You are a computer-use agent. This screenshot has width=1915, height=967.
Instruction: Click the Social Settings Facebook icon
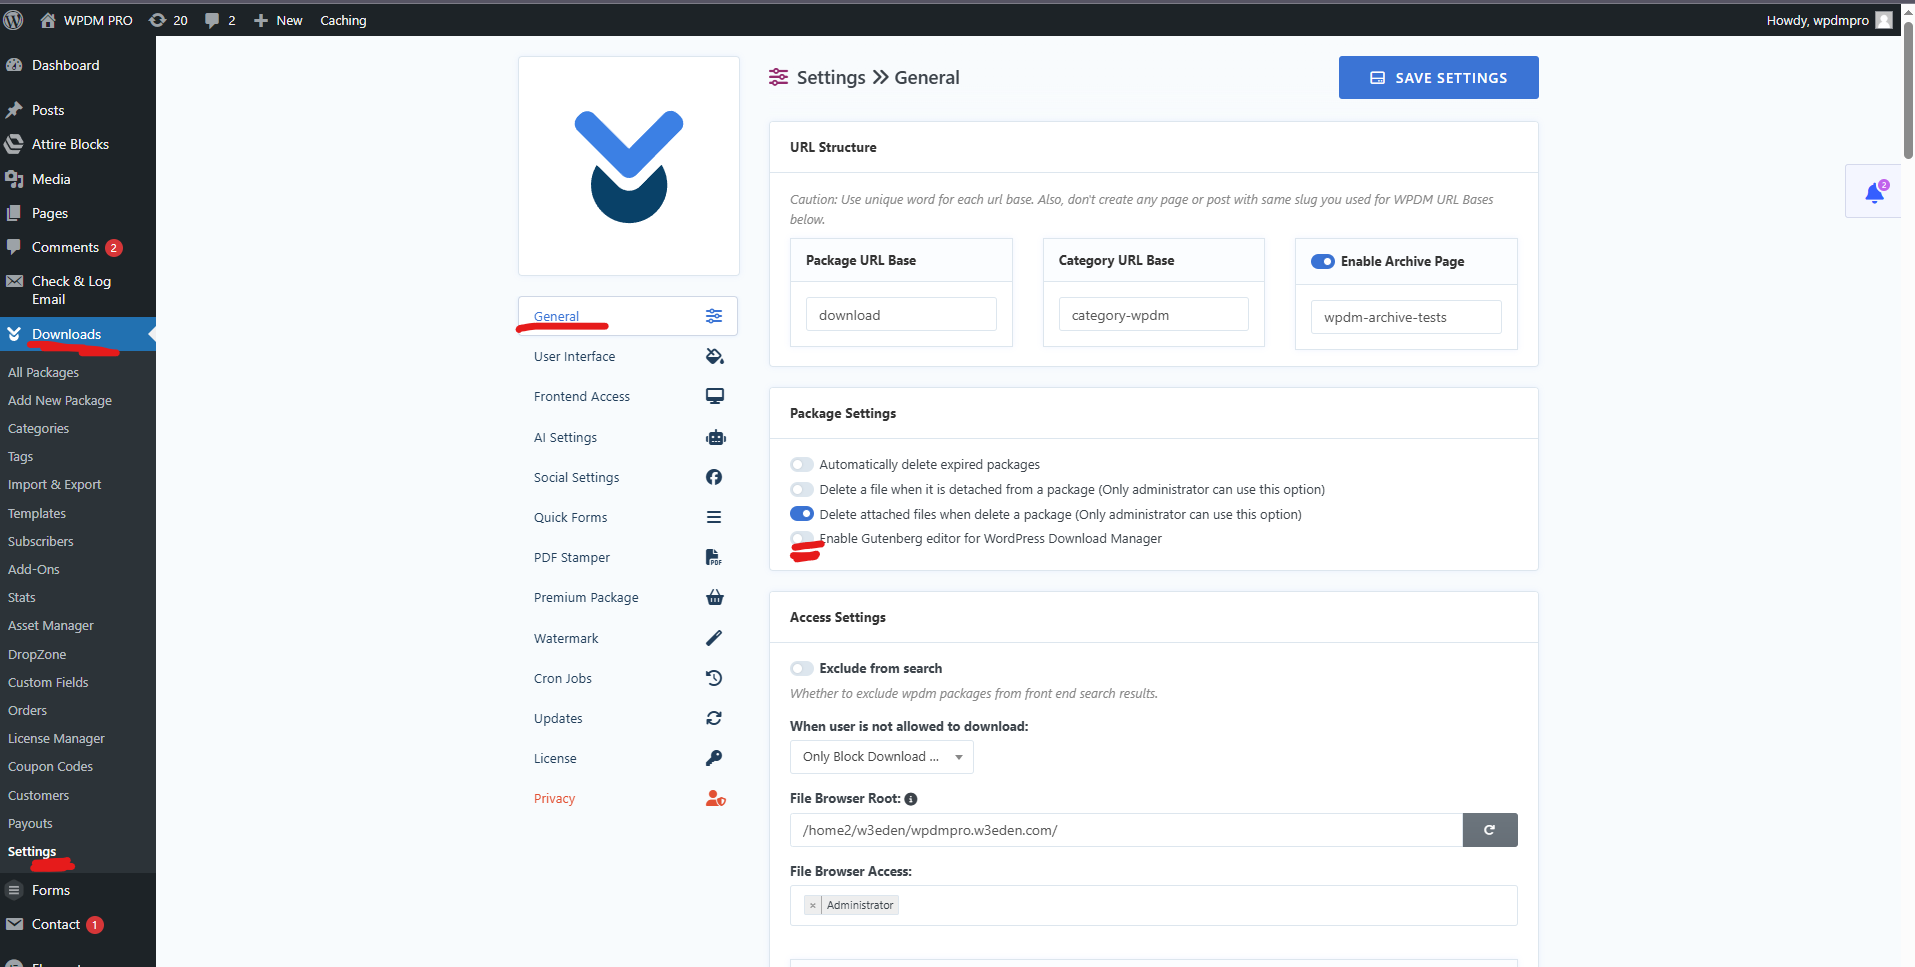coord(714,477)
